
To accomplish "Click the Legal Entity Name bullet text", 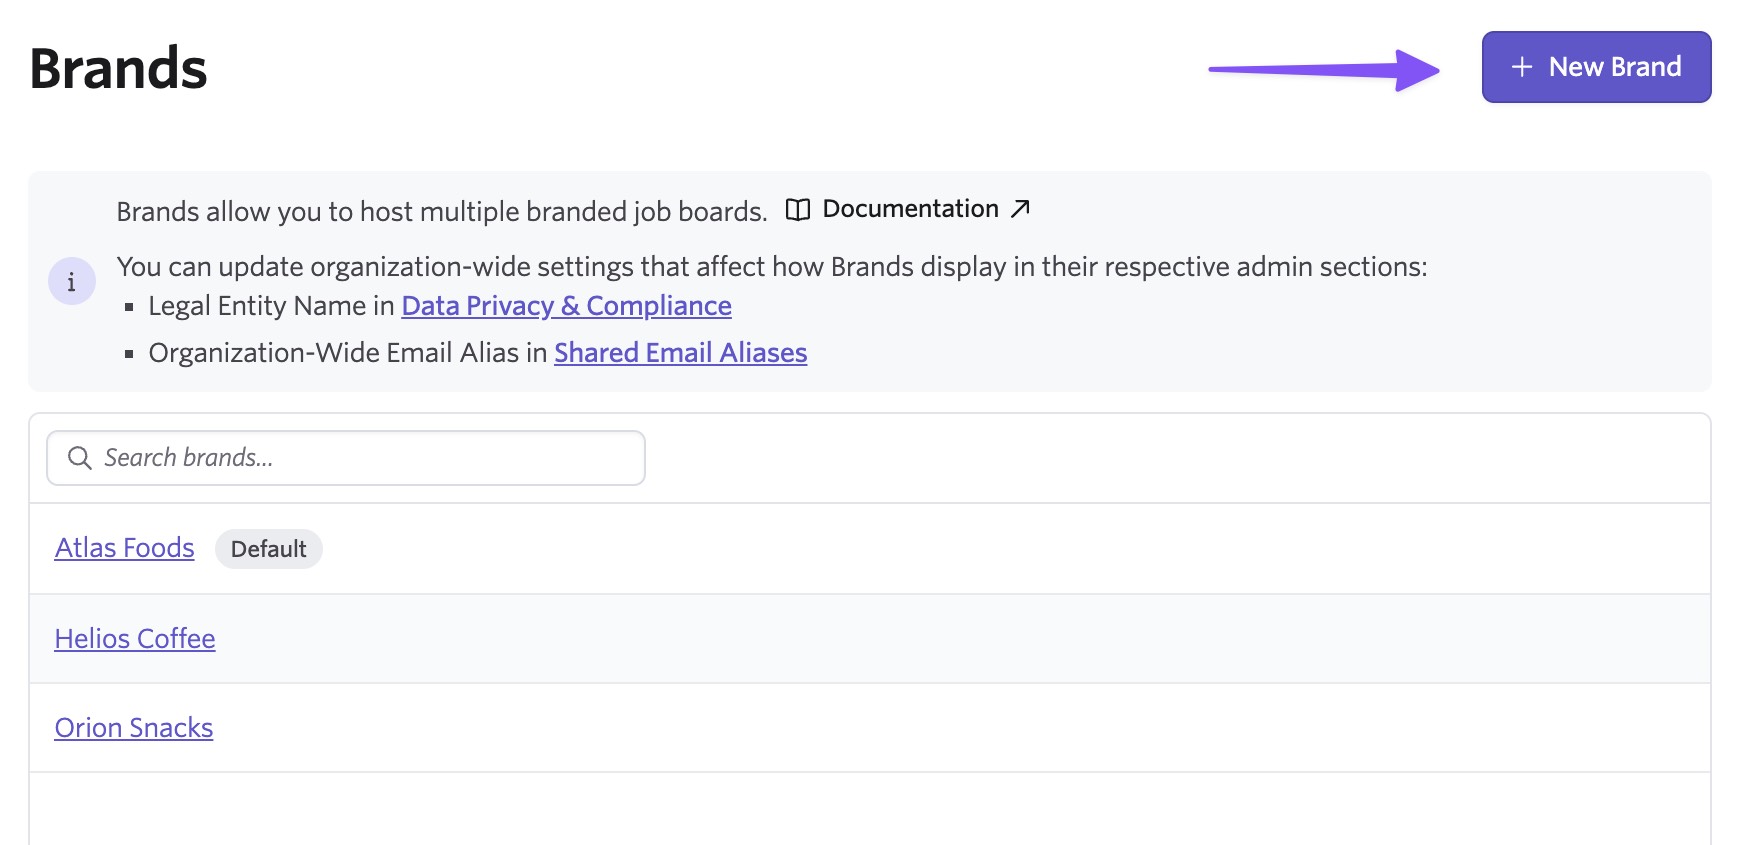I will 270,306.
